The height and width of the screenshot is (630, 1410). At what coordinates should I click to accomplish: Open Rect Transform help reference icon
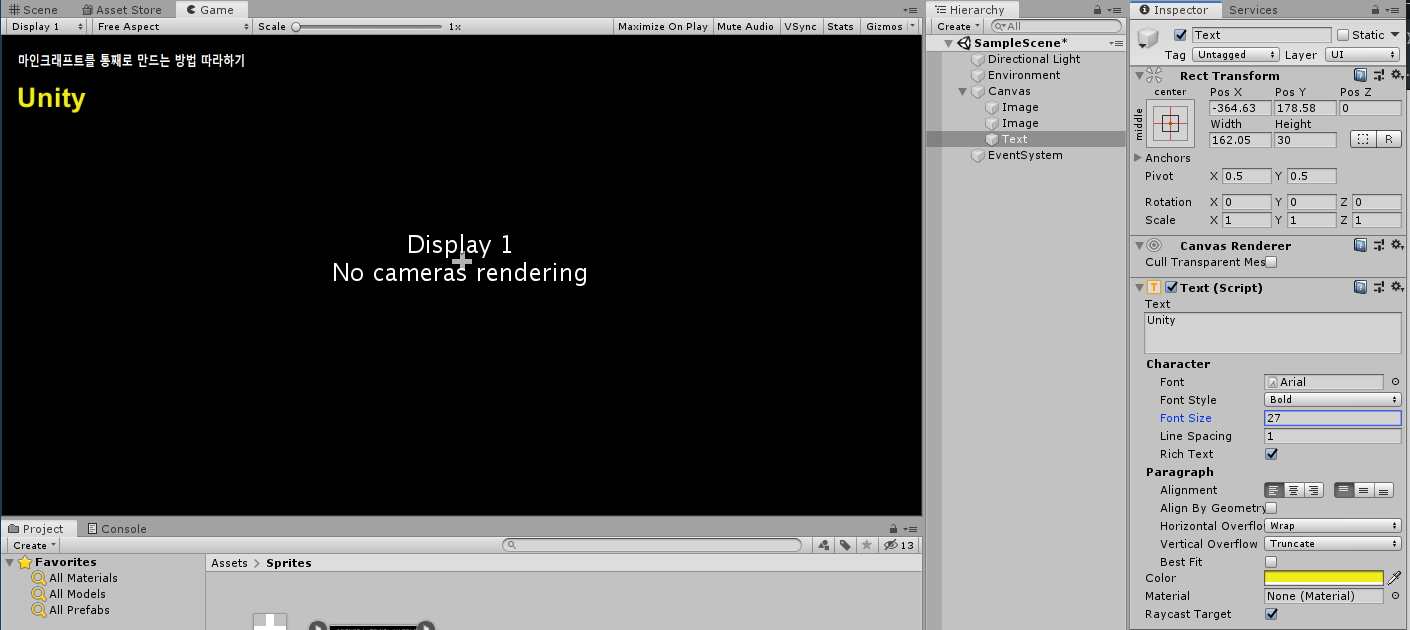pyautogui.click(x=1360, y=75)
